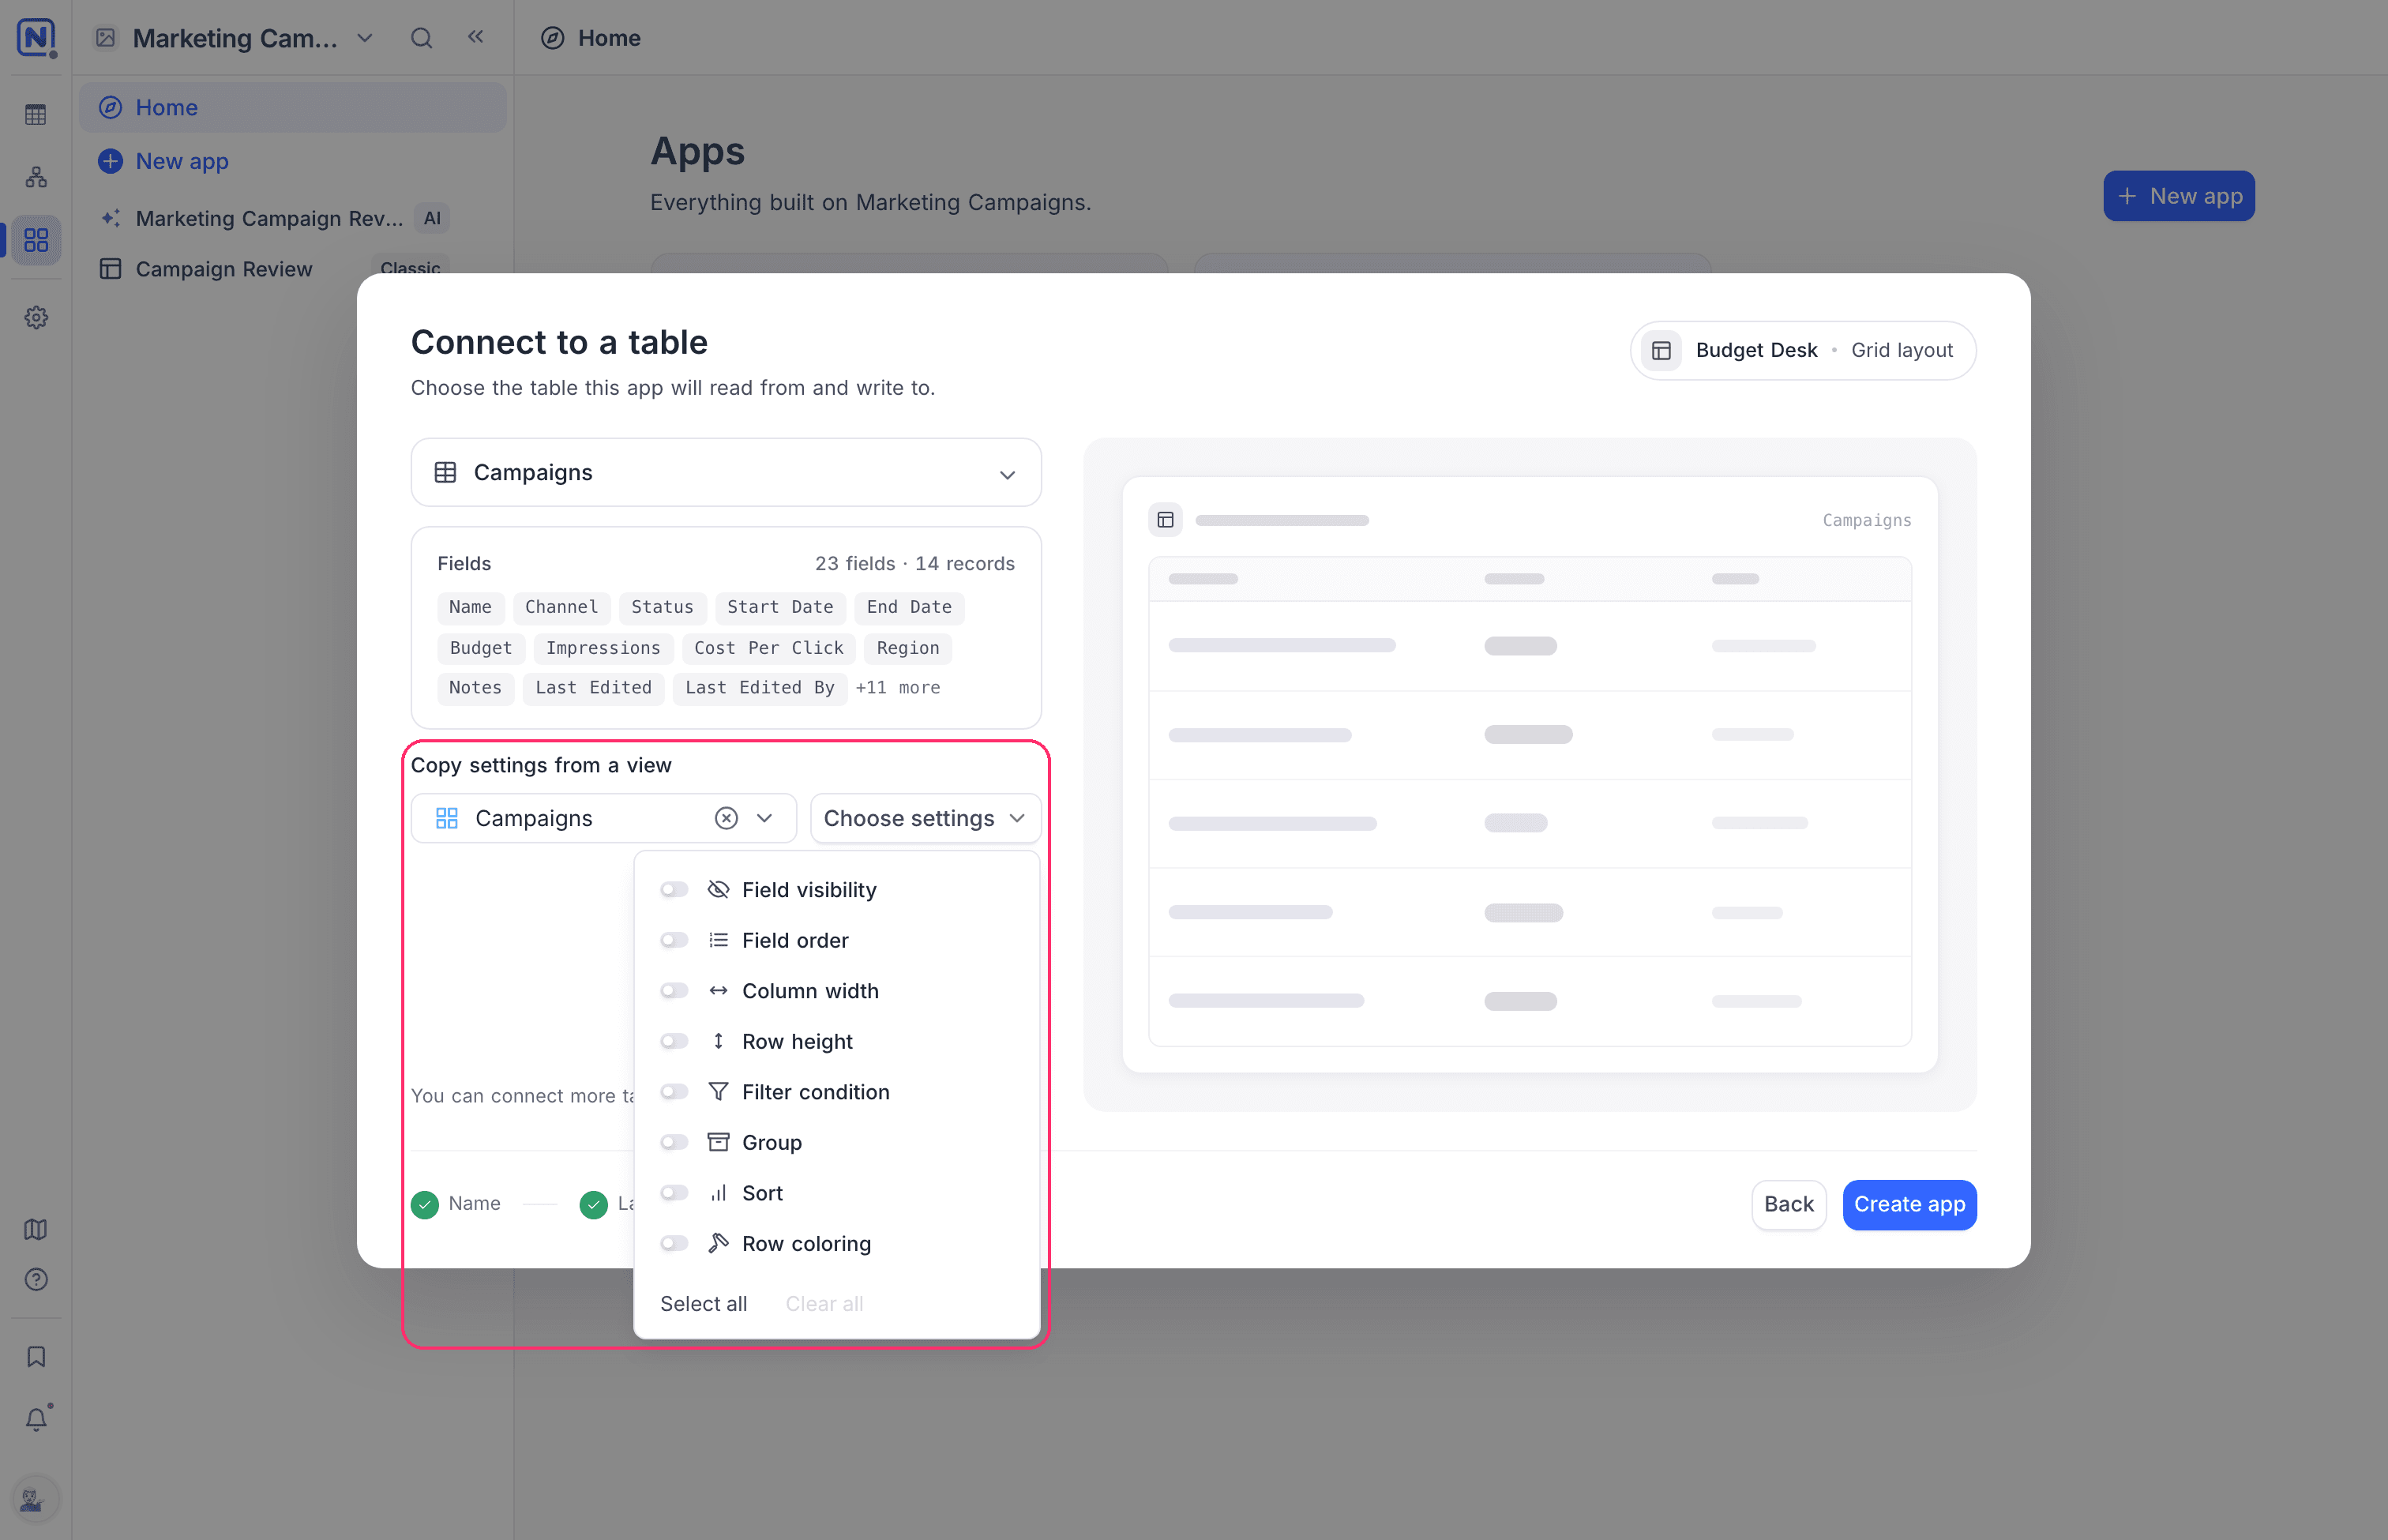Click the Home compass icon in the top breadcrumb

point(552,38)
